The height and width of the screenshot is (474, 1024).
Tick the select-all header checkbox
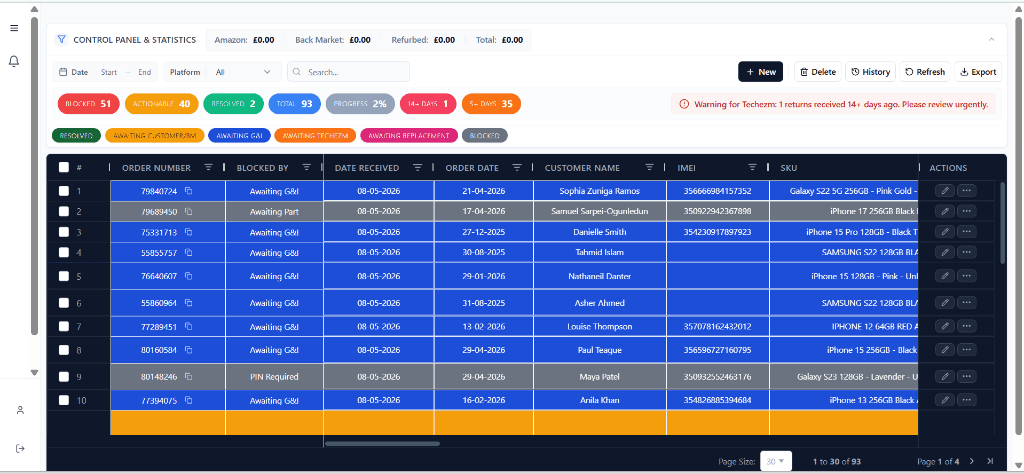point(63,167)
